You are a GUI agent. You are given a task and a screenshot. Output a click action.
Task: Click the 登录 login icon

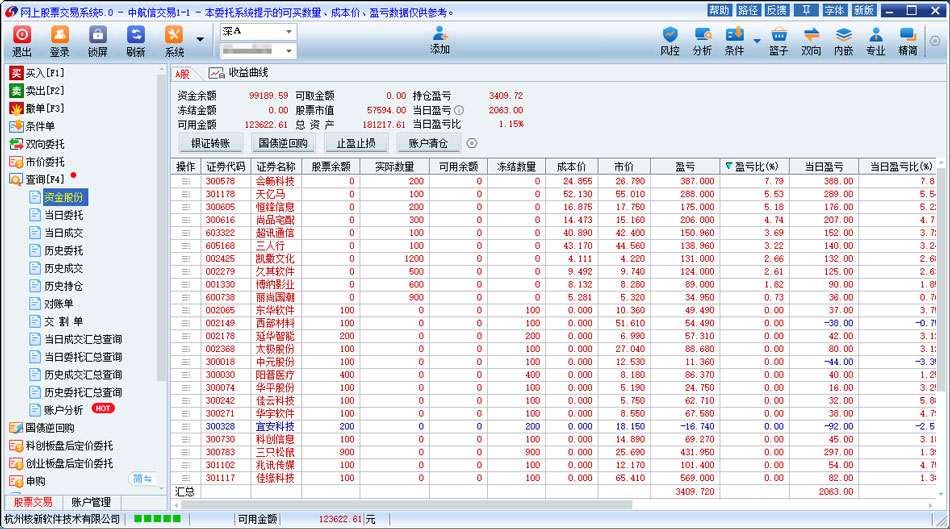(x=59, y=42)
